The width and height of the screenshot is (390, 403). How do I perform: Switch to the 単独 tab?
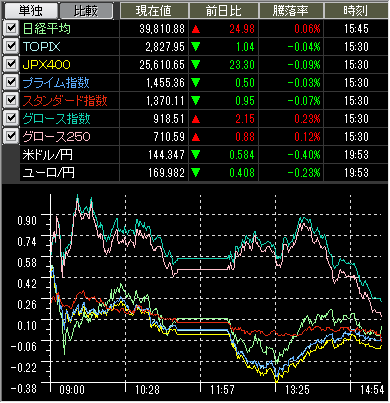[x=30, y=11]
